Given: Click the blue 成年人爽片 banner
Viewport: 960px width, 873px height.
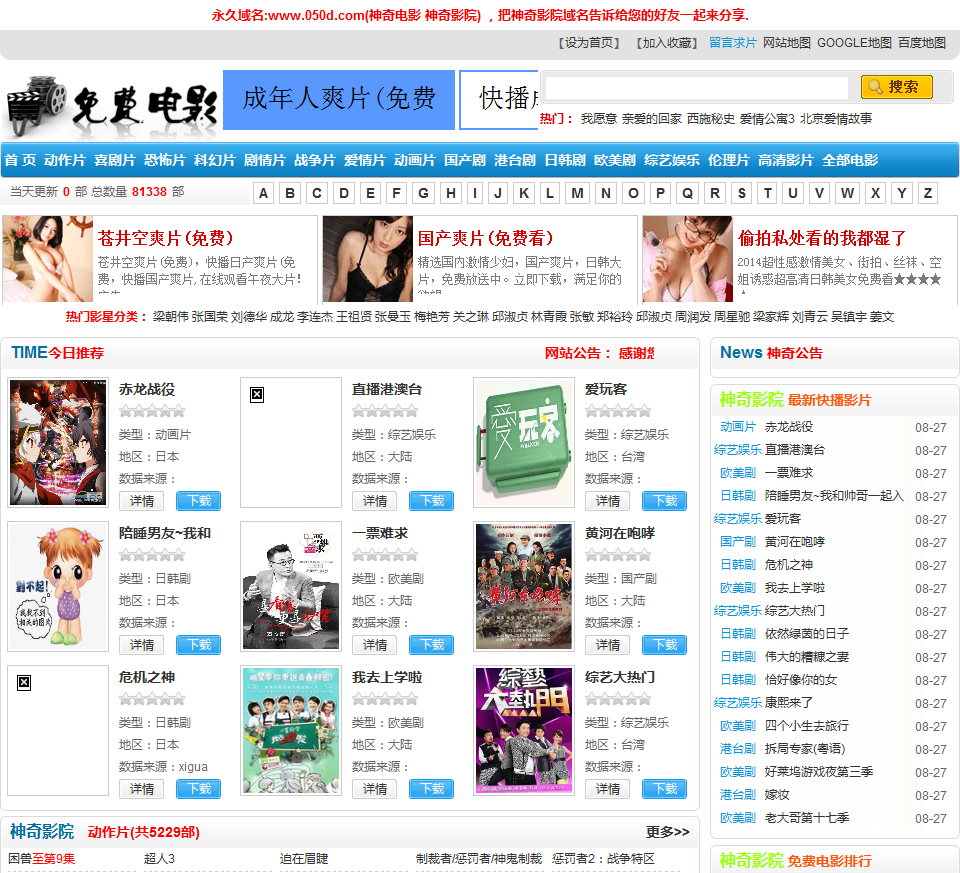Looking at the screenshot, I should (339, 100).
